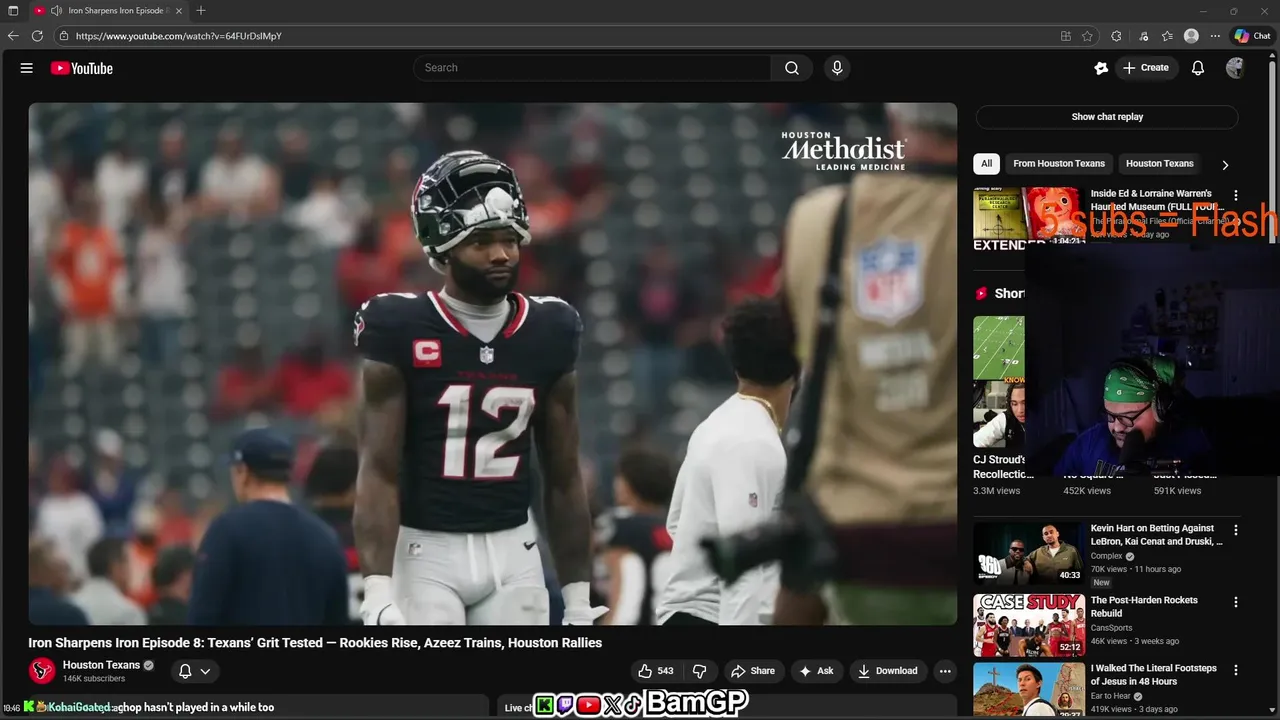Mute the tab using speaker icon

tap(56, 10)
